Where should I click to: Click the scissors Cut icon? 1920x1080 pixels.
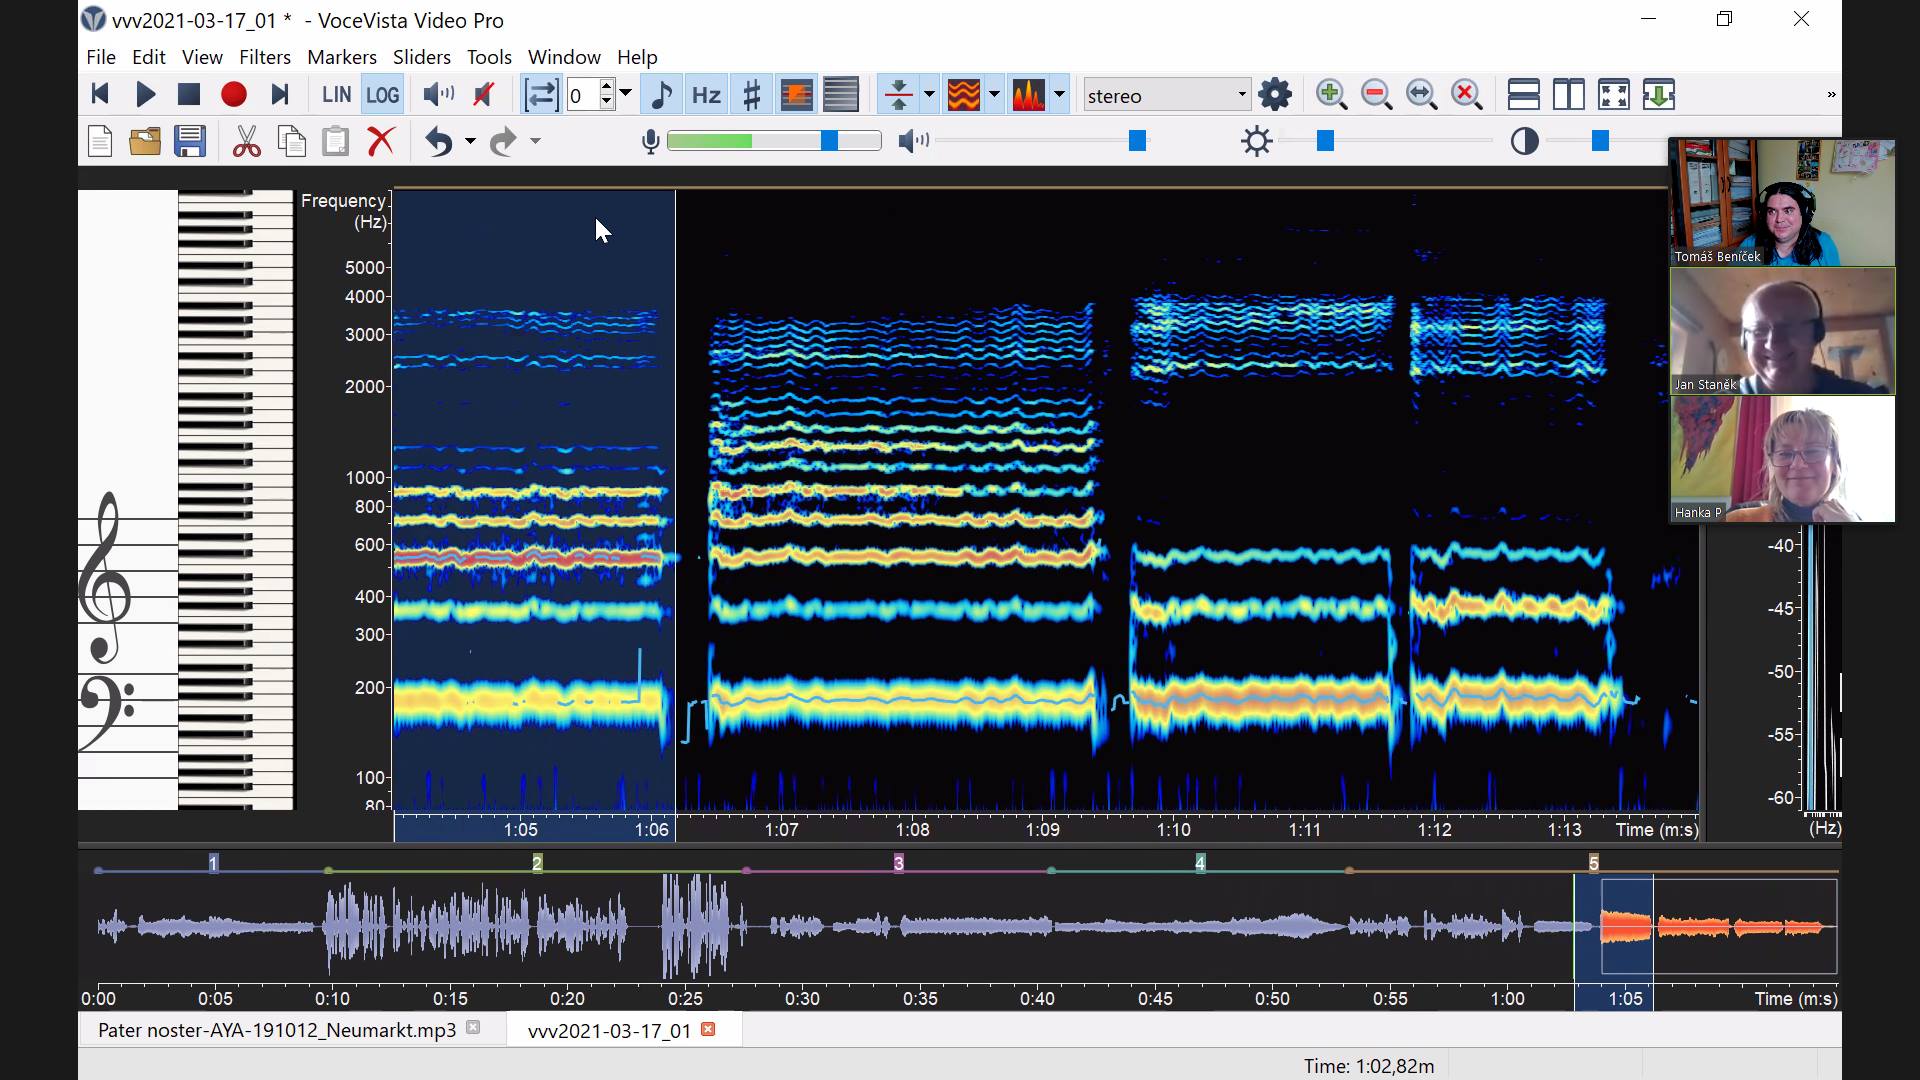pyautogui.click(x=246, y=141)
